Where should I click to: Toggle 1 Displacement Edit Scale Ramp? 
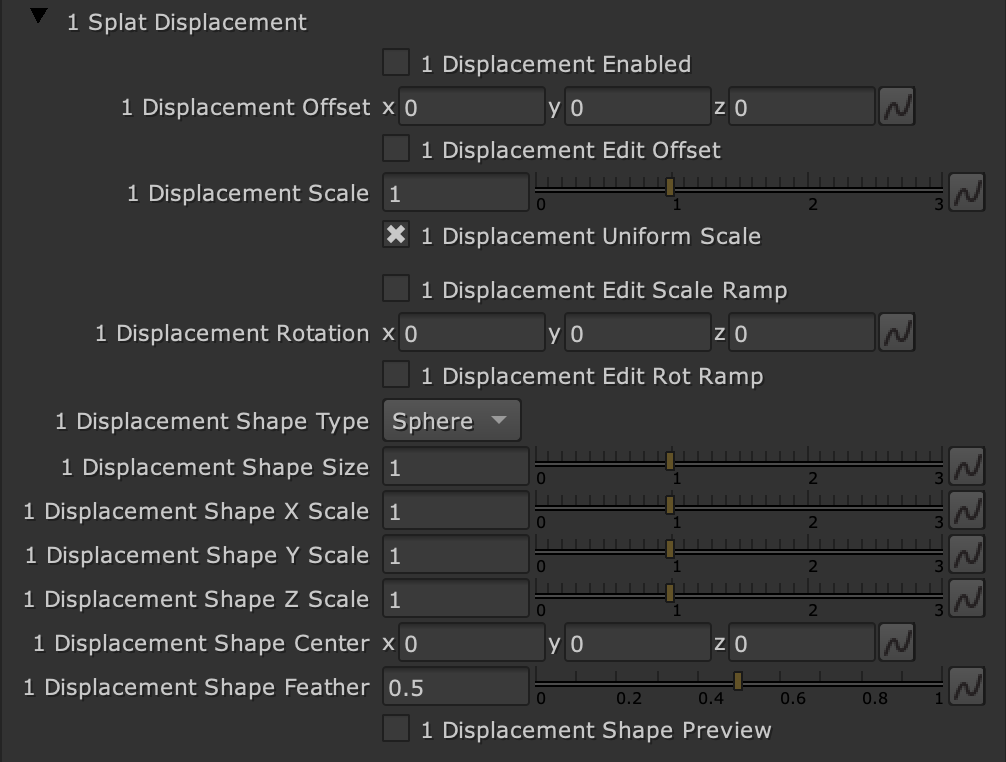(396, 289)
